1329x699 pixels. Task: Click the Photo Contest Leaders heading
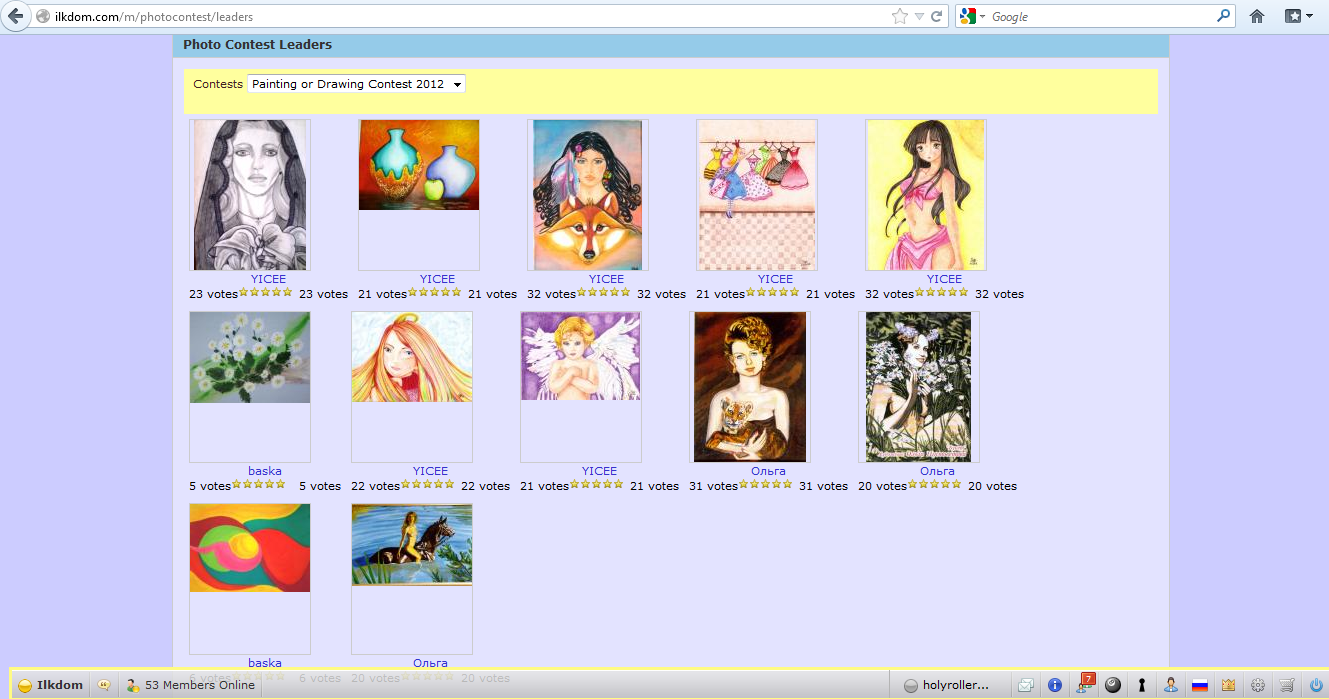tap(258, 45)
